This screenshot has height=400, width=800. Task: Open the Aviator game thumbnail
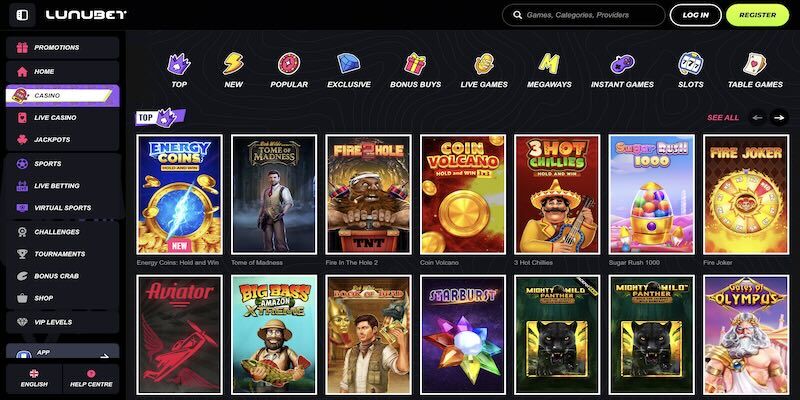pos(180,335)
